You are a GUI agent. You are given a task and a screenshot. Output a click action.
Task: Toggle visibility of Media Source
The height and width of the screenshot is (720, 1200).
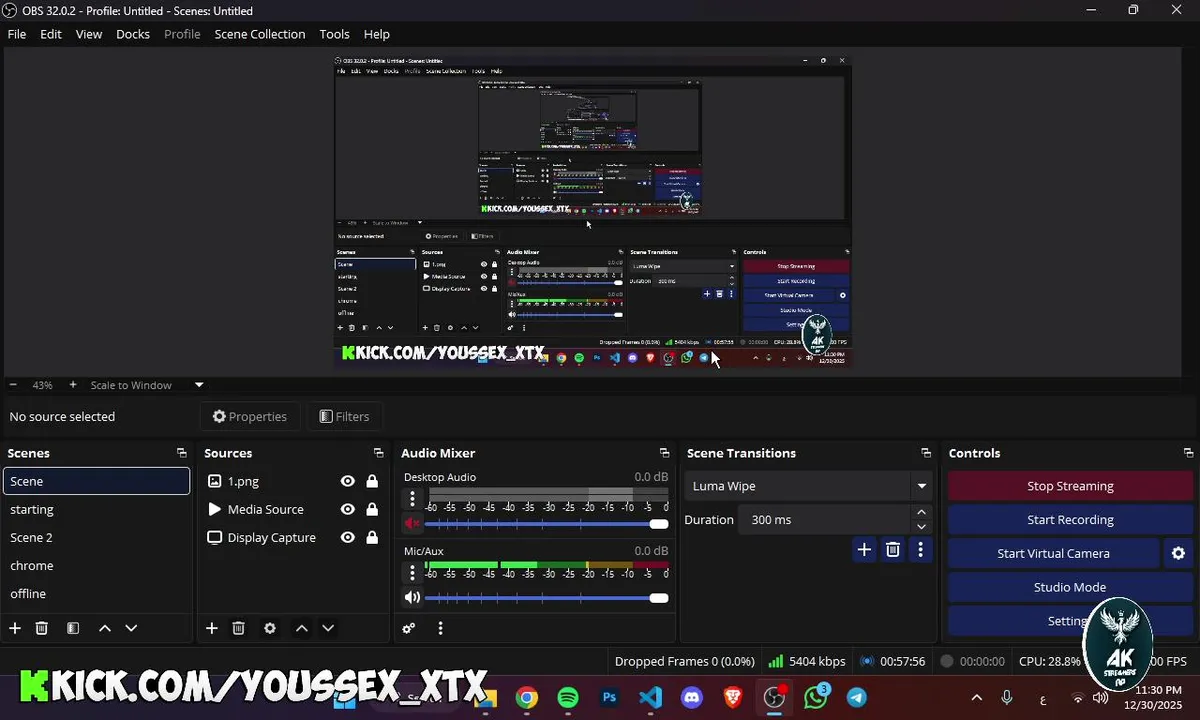click(x=348, y=509)
